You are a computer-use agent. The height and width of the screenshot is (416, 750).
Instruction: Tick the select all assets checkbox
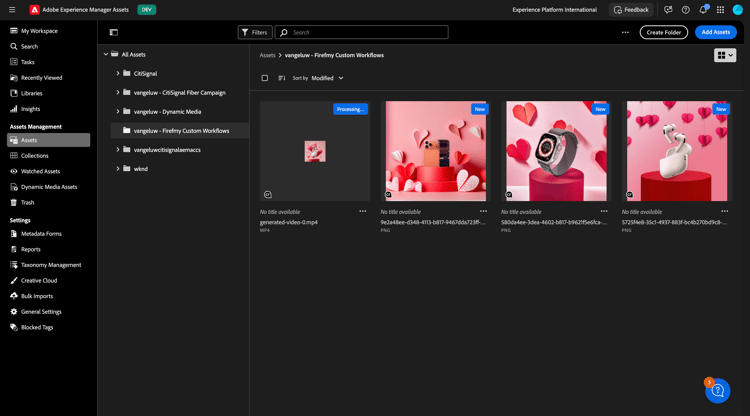point(265,78)
